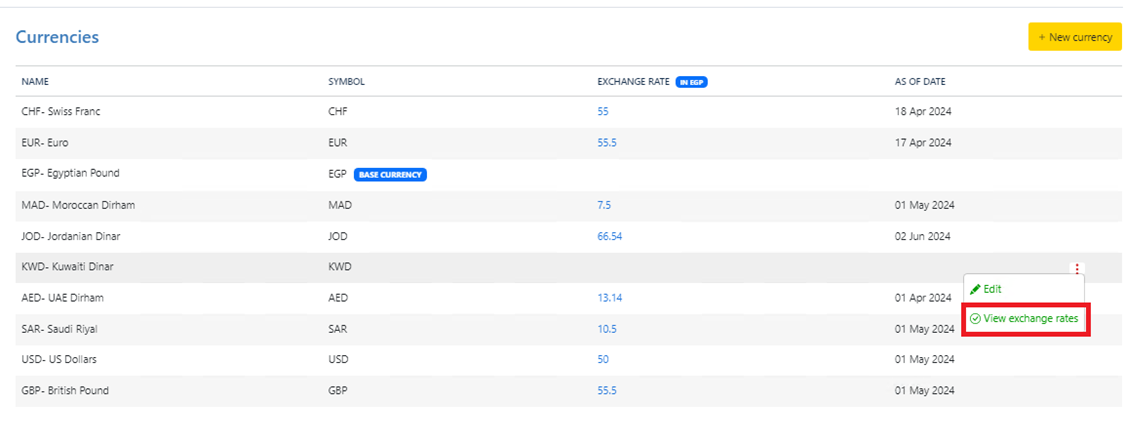Open the GBP exchange rate 55.5 link
Viewport: 1124px width, 444px height.
[x=607, y=390]
